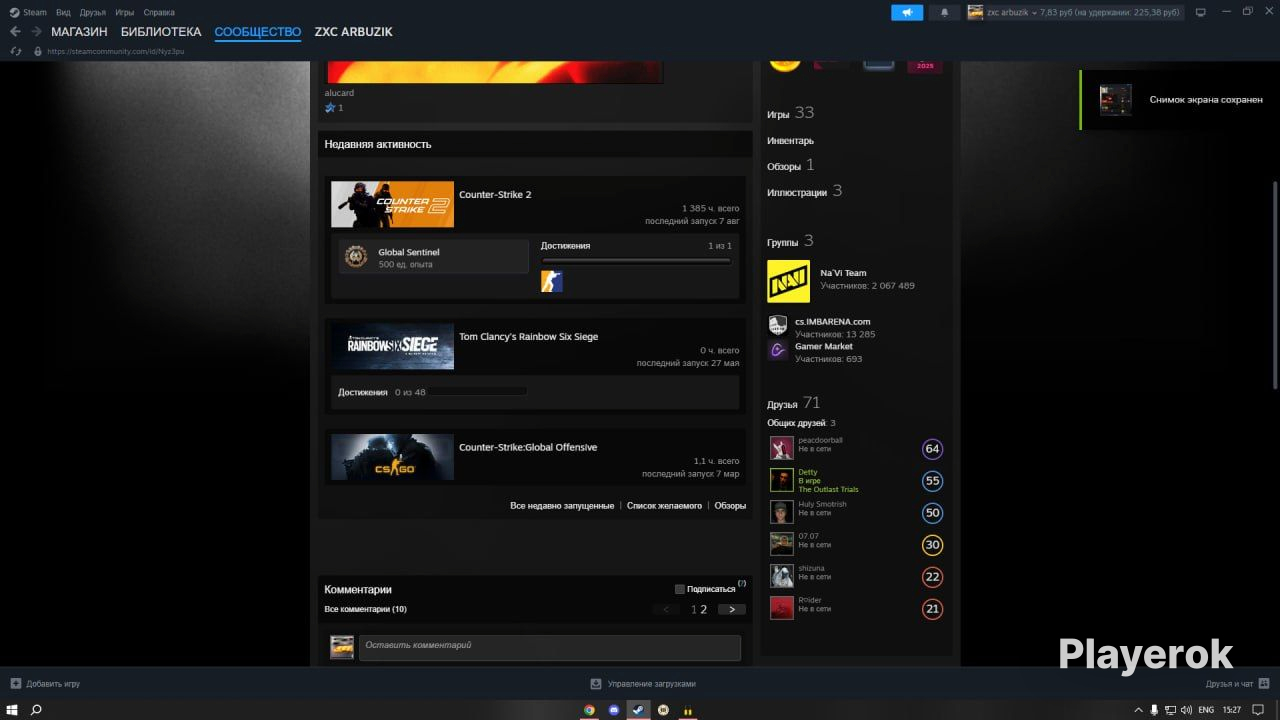
Task: Open Counter-Strike 2 game banner
Action: pyautogui.click(x=392, y=204)
